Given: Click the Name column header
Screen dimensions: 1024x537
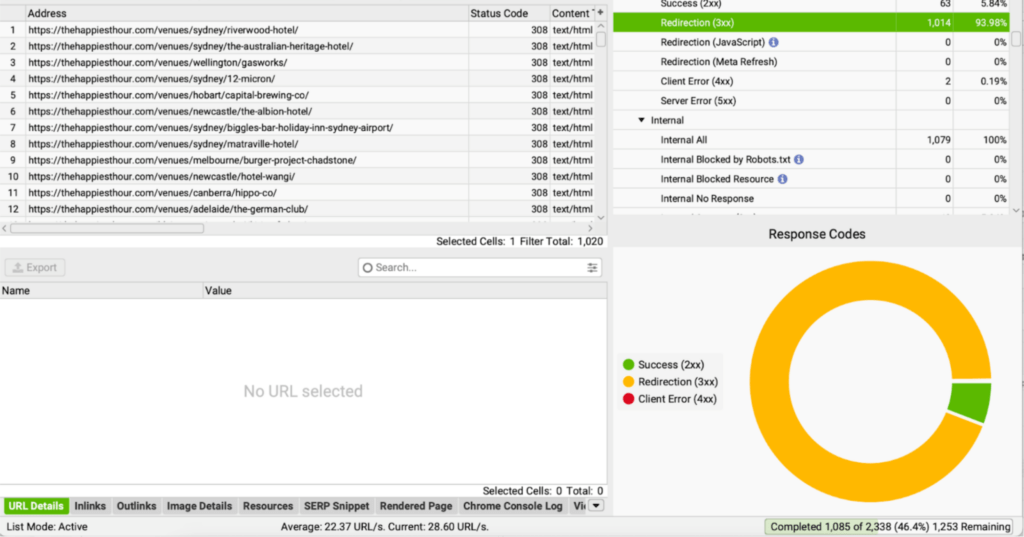Looking at the screenshot, I should [102, 291].
